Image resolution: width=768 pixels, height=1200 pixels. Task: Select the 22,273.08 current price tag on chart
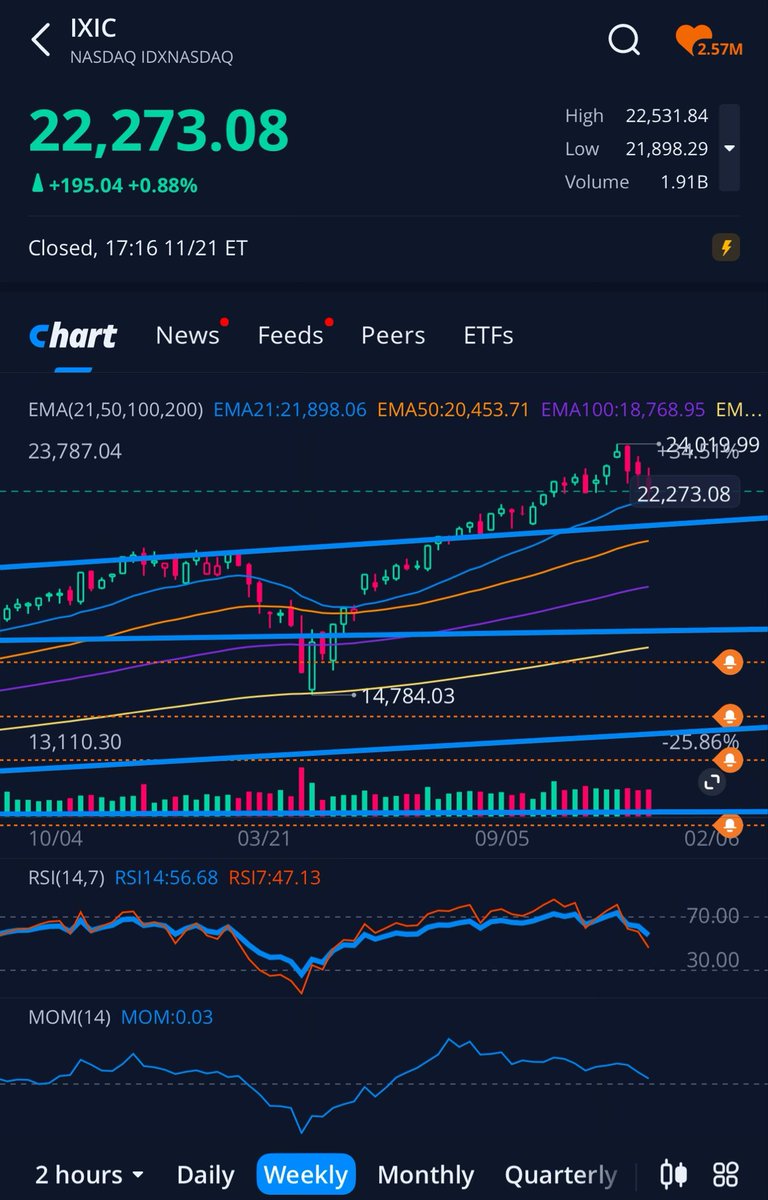(685, 493)
